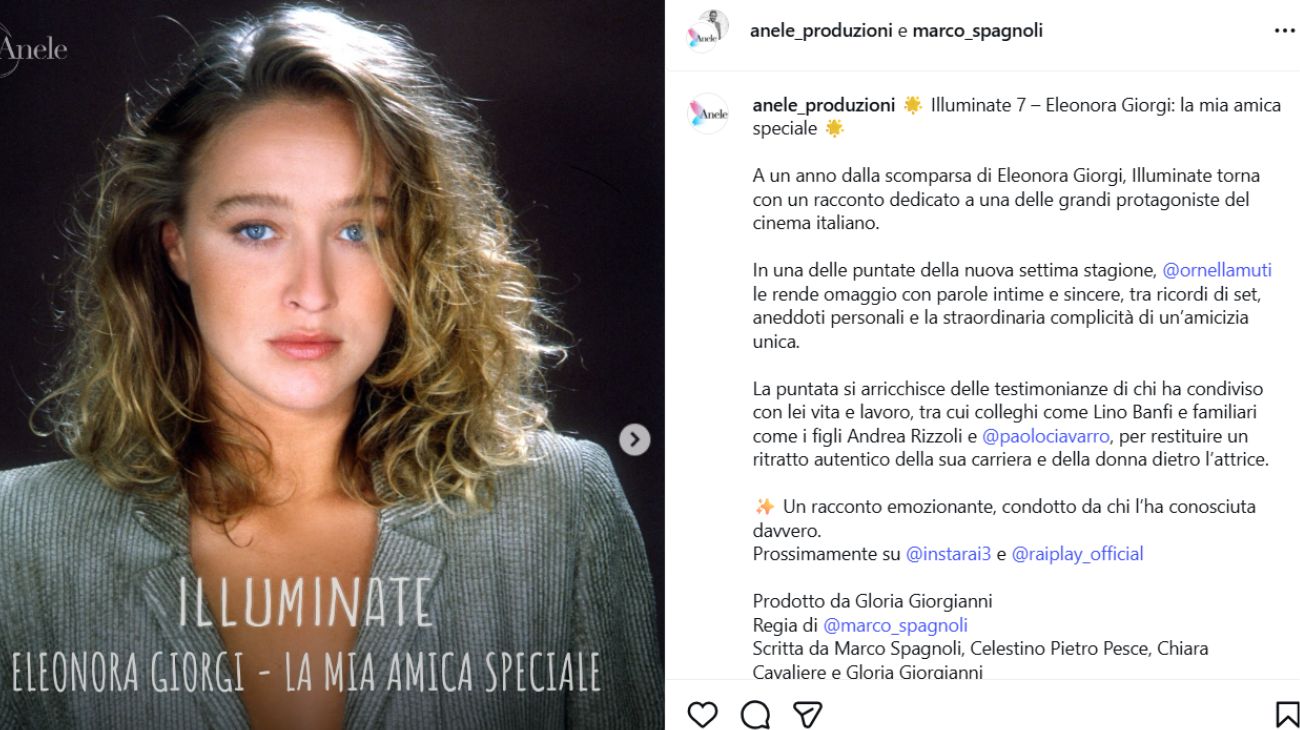Click the Eleonora Giorgi cover photo

[300, 300]
